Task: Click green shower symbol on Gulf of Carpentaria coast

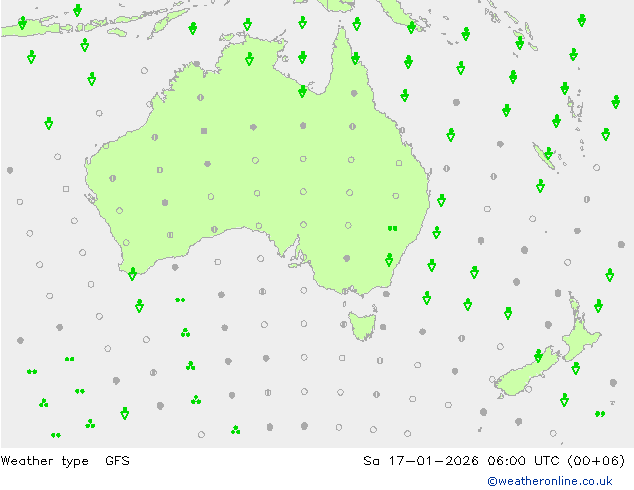Action: tap(302, 91)
